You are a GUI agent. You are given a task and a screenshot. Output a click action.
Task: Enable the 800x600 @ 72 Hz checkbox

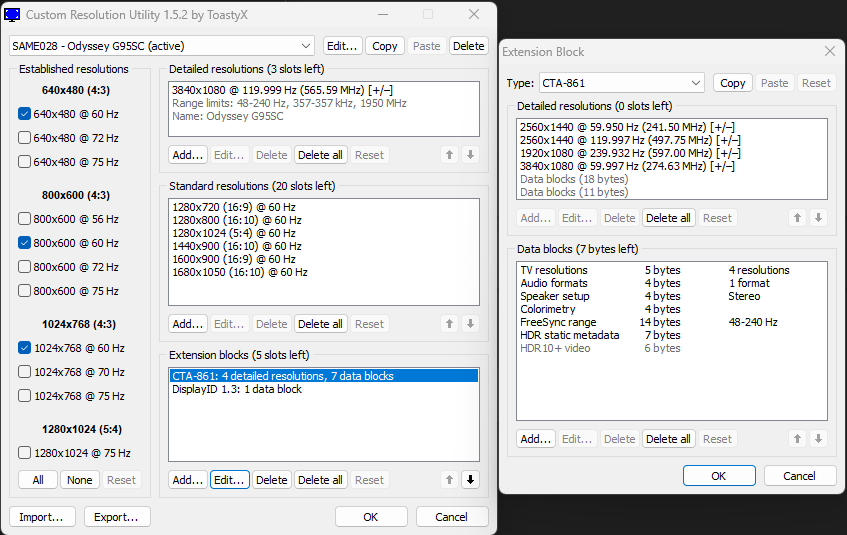[25, 267]
